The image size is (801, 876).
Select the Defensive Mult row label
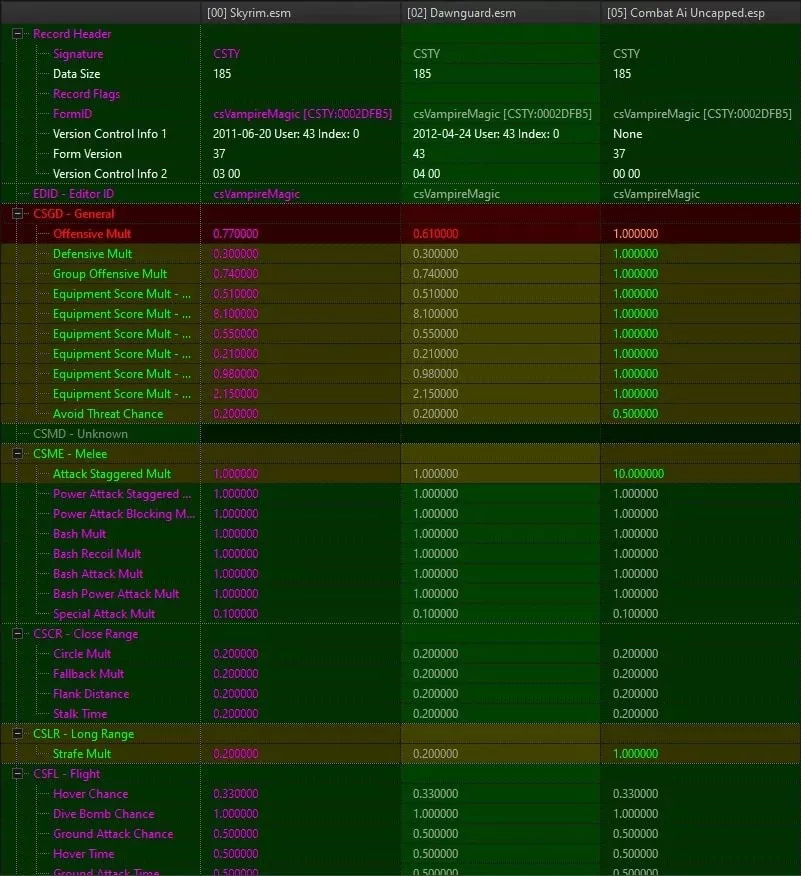92,254
